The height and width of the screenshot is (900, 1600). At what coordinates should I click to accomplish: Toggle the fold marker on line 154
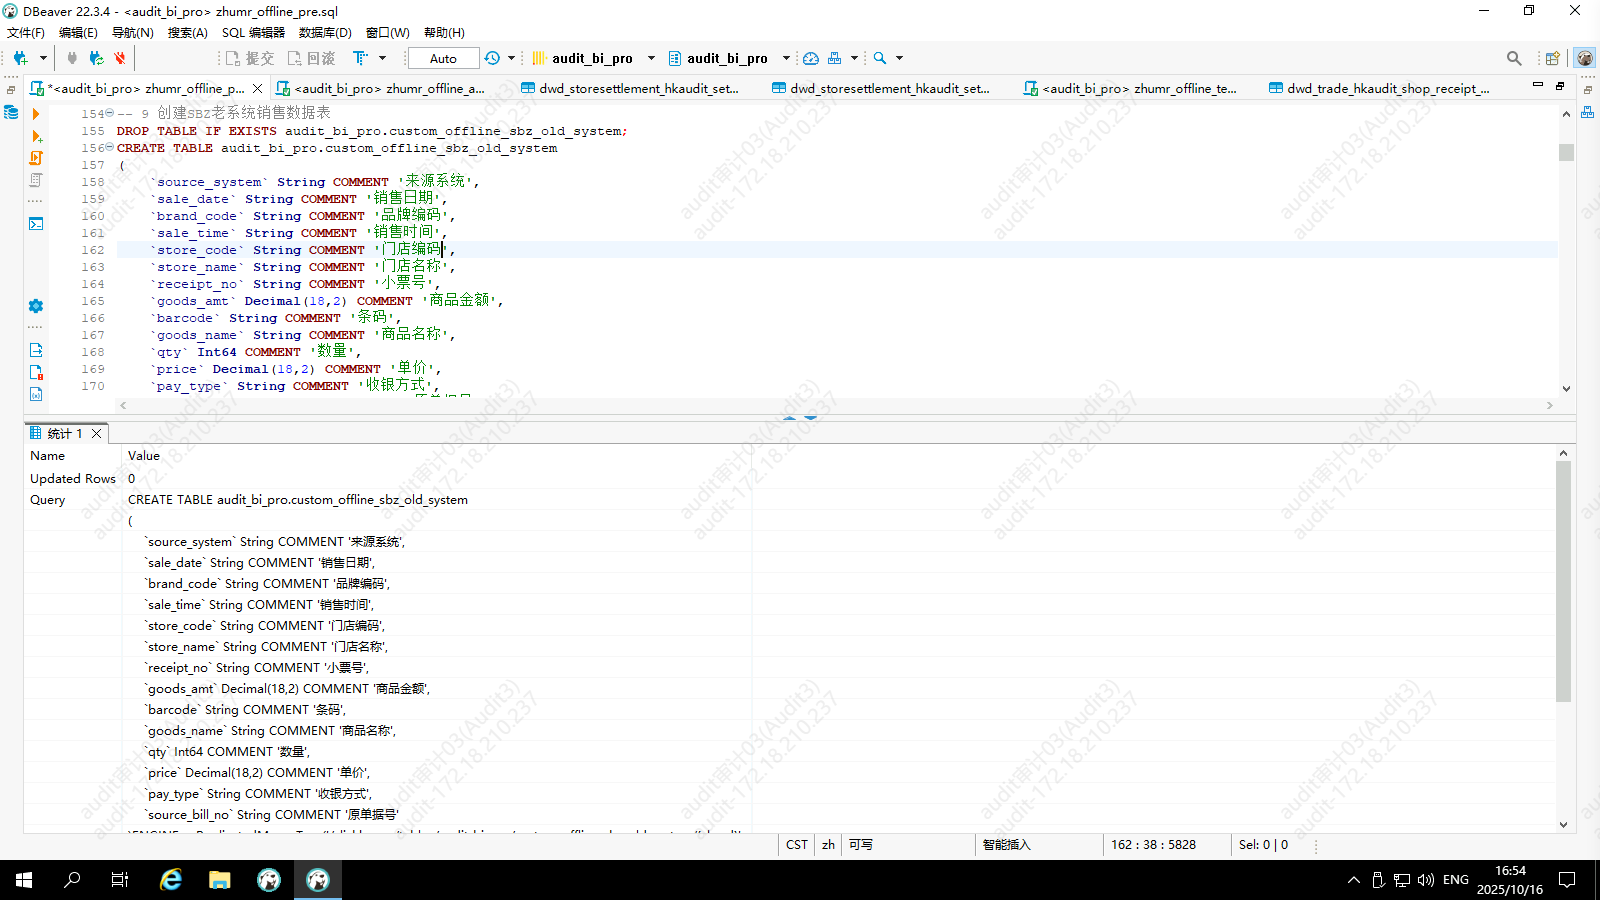110,114
